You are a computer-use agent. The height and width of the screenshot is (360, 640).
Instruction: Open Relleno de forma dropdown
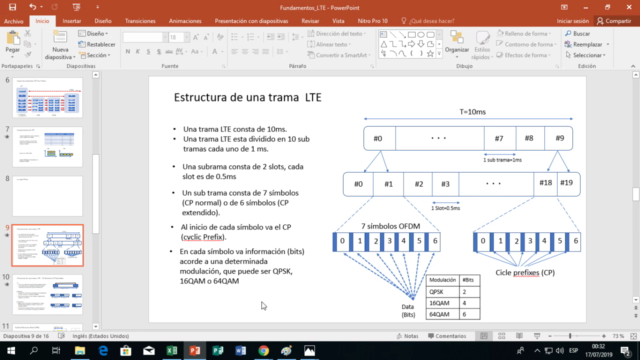tap(524, 33)
